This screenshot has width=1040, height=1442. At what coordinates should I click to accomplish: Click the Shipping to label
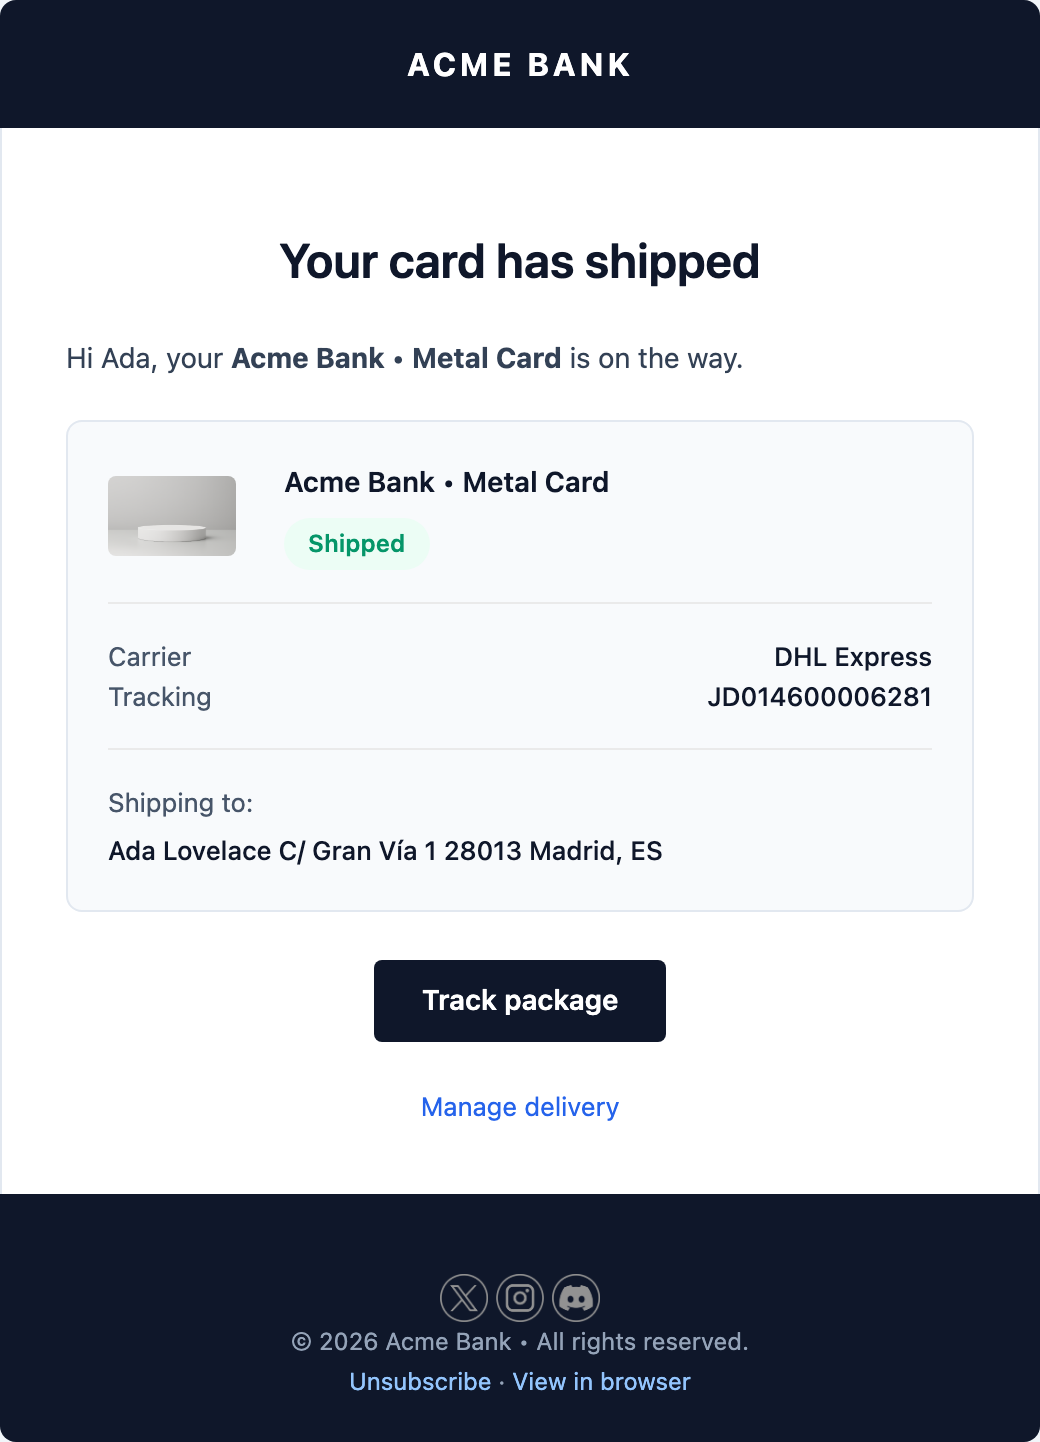coord(181,803)
